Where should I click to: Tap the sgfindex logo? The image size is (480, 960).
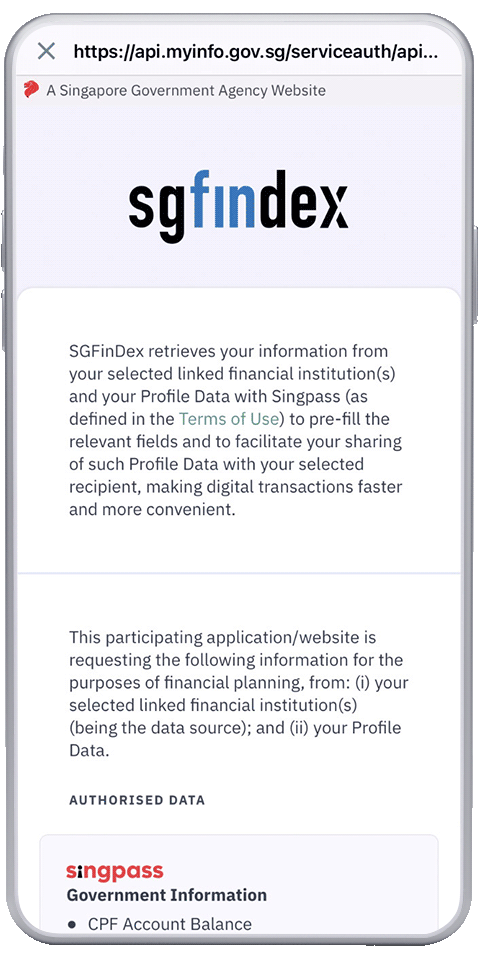click(x=238, y=205)
